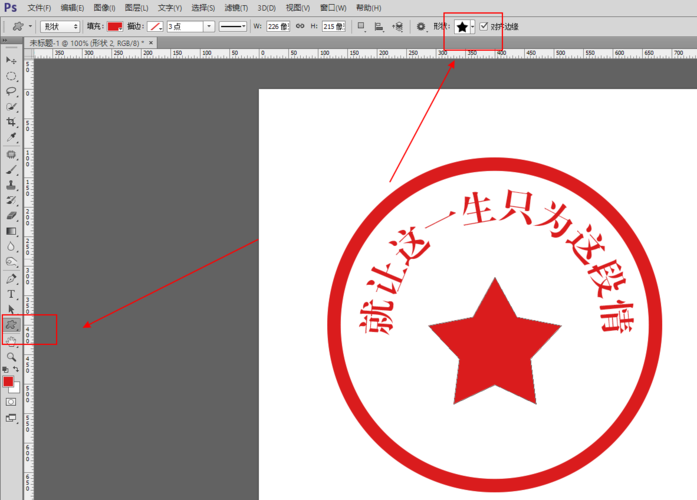Open the 文件(F) menu
Image resolution: width=697 pixels, height=500 pixels.
39,8
